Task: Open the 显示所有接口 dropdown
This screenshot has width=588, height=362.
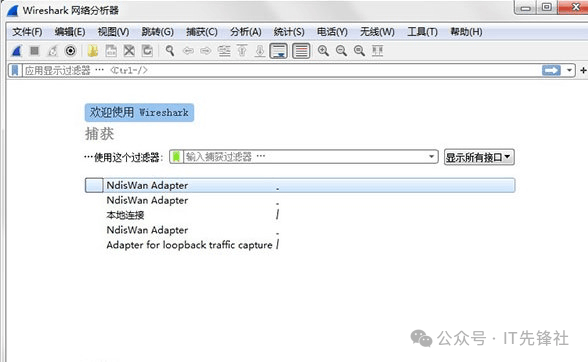Action: (479, 157)
